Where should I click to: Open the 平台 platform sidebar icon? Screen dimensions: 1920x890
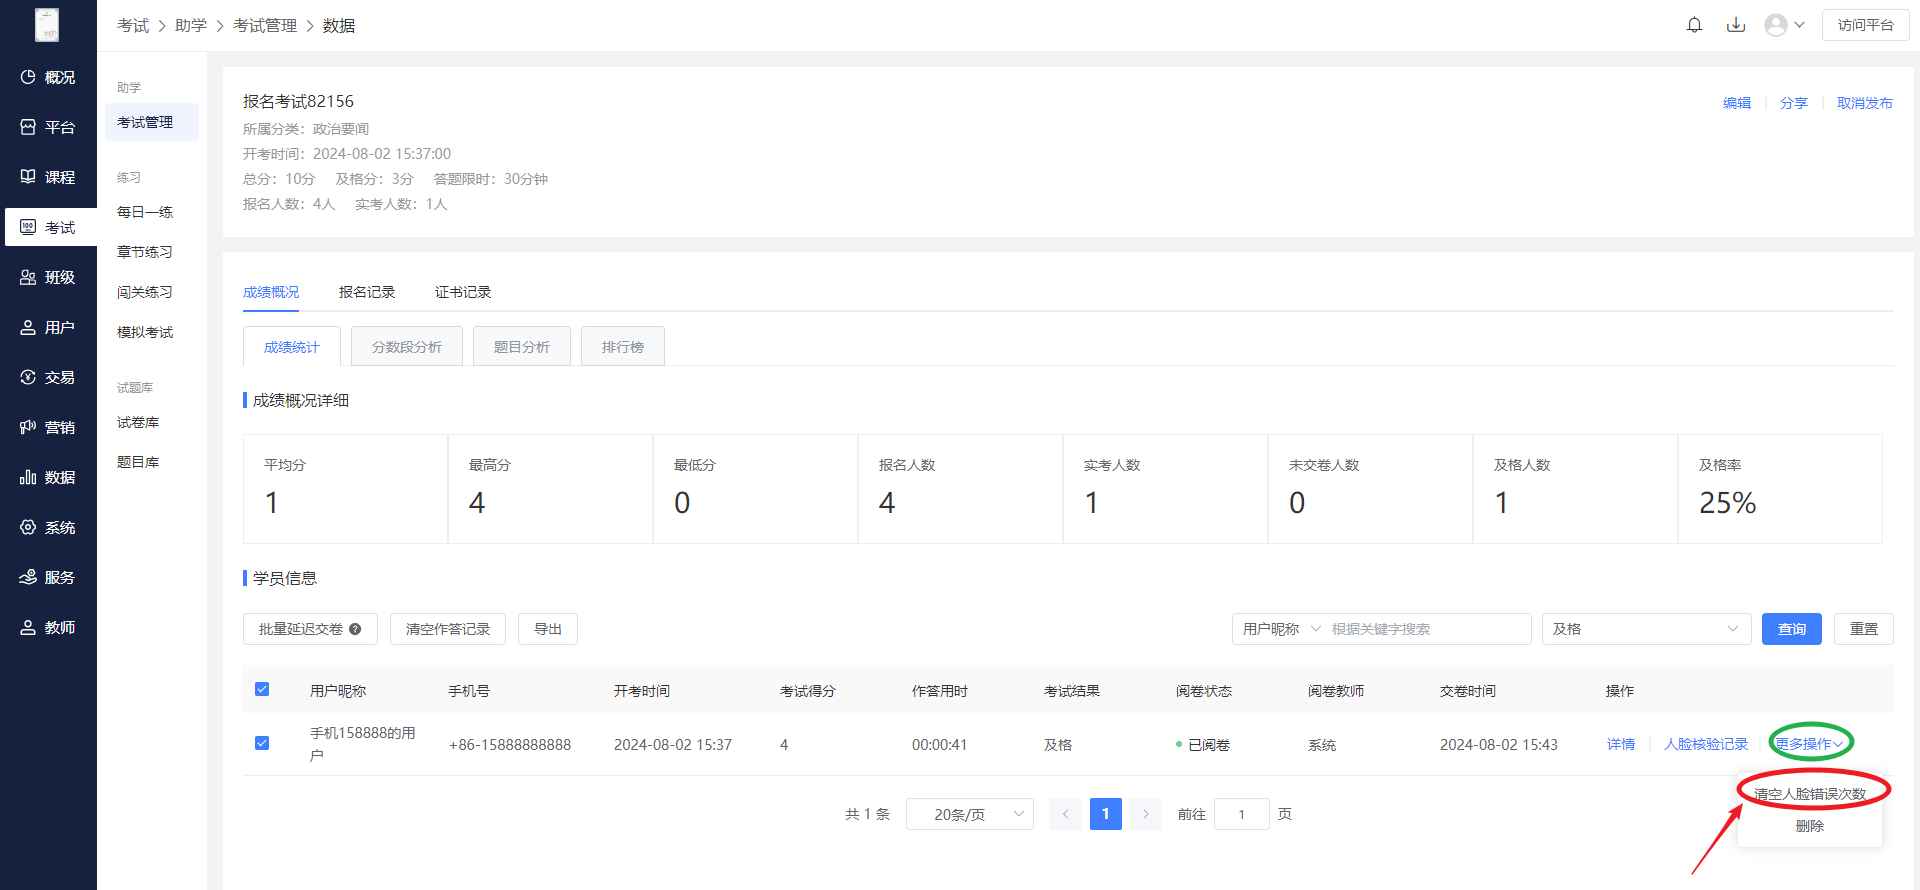tap(28, 127)
